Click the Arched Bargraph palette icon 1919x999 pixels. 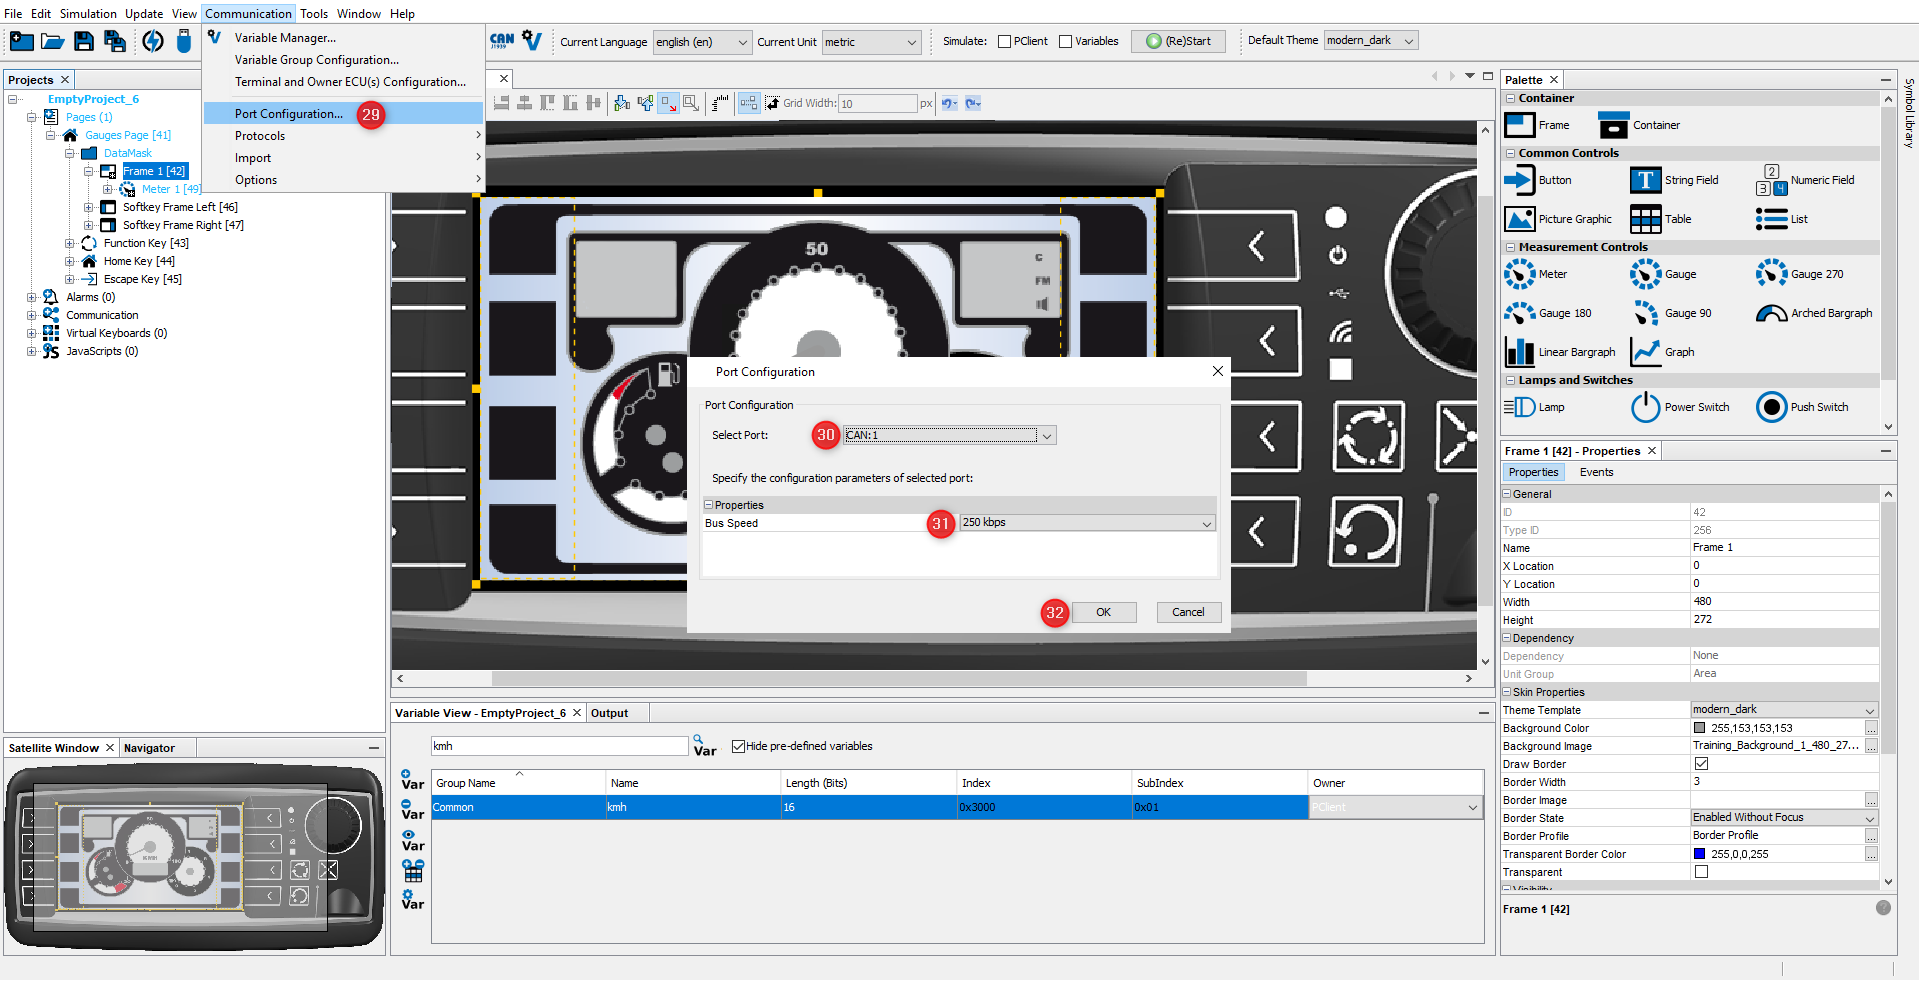pyautogui.click(x=1771, y=313)
